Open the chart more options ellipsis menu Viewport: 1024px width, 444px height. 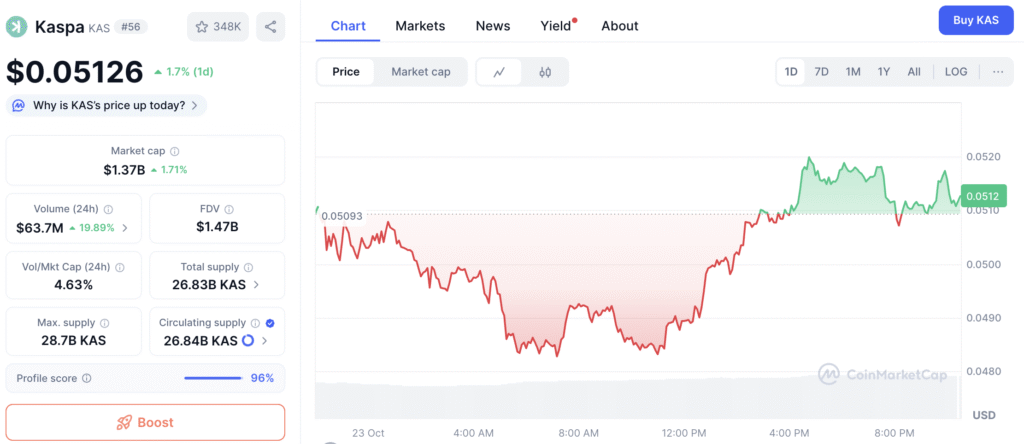997,72
